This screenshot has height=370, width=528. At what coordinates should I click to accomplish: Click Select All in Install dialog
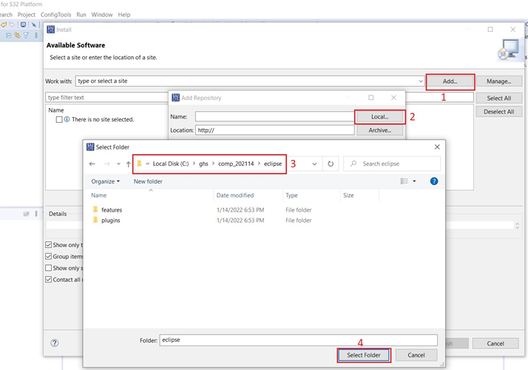[499, 98]
